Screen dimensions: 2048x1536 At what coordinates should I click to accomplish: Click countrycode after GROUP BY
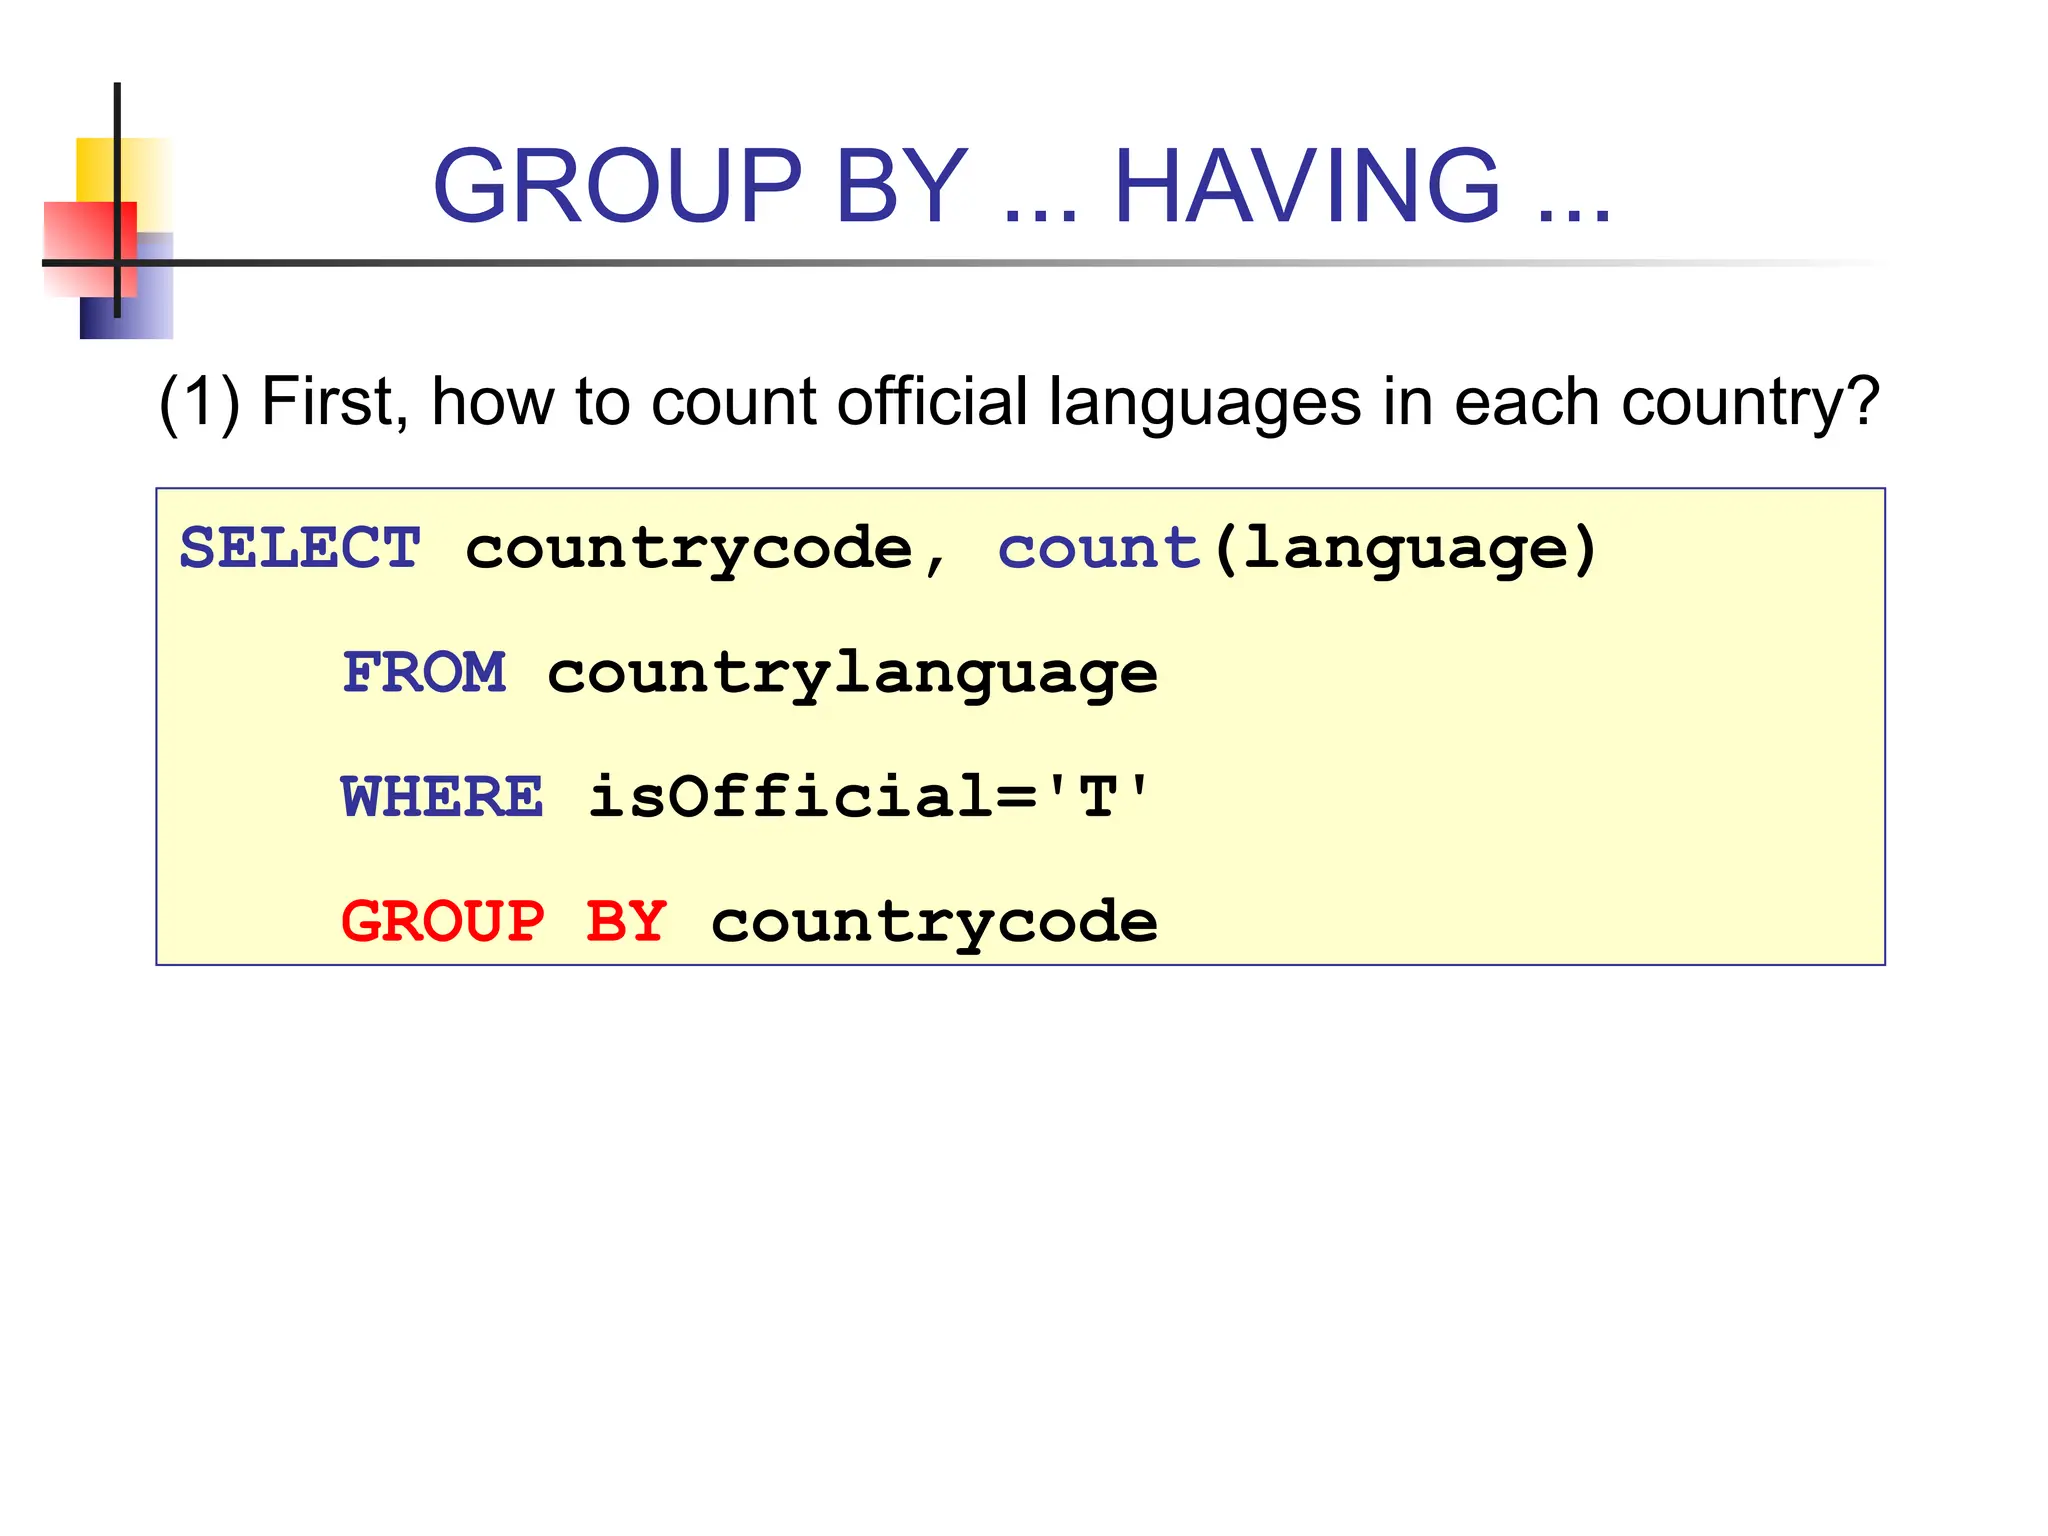(x=934, y=921)
